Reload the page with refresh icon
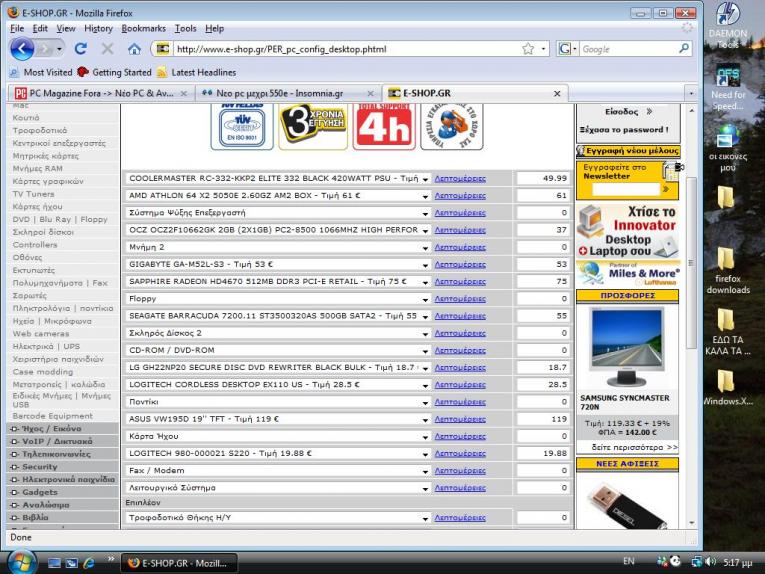765x574 pixels. (81, 49)
